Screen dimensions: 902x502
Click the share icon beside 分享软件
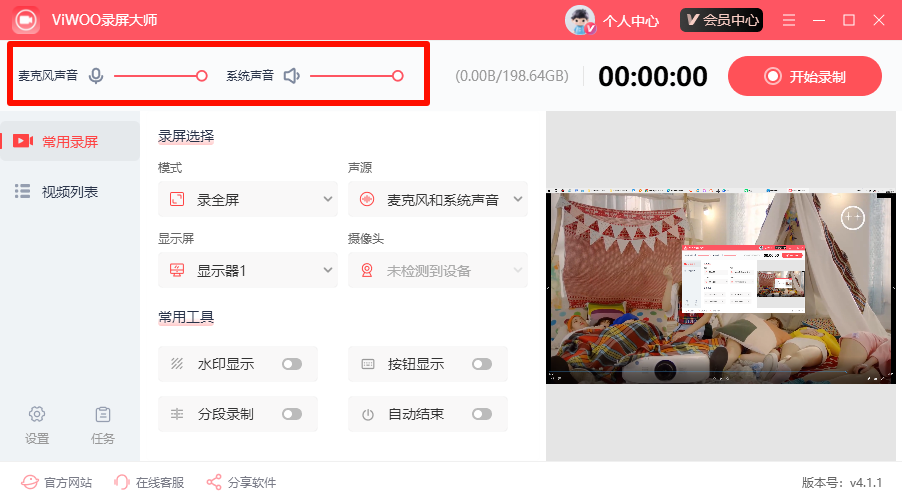[x=214, y=482]
